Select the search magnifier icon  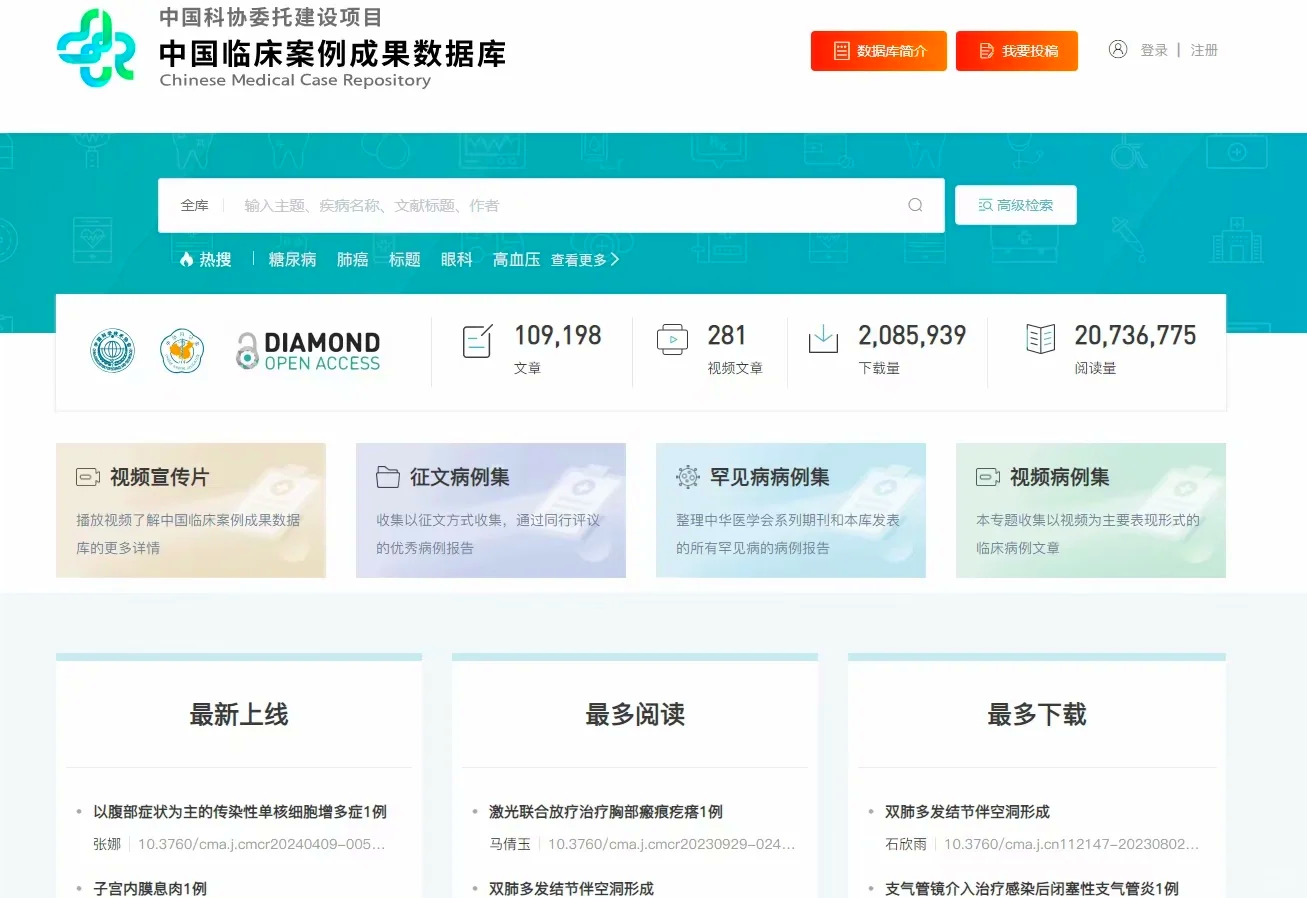[x=915, y=204]
